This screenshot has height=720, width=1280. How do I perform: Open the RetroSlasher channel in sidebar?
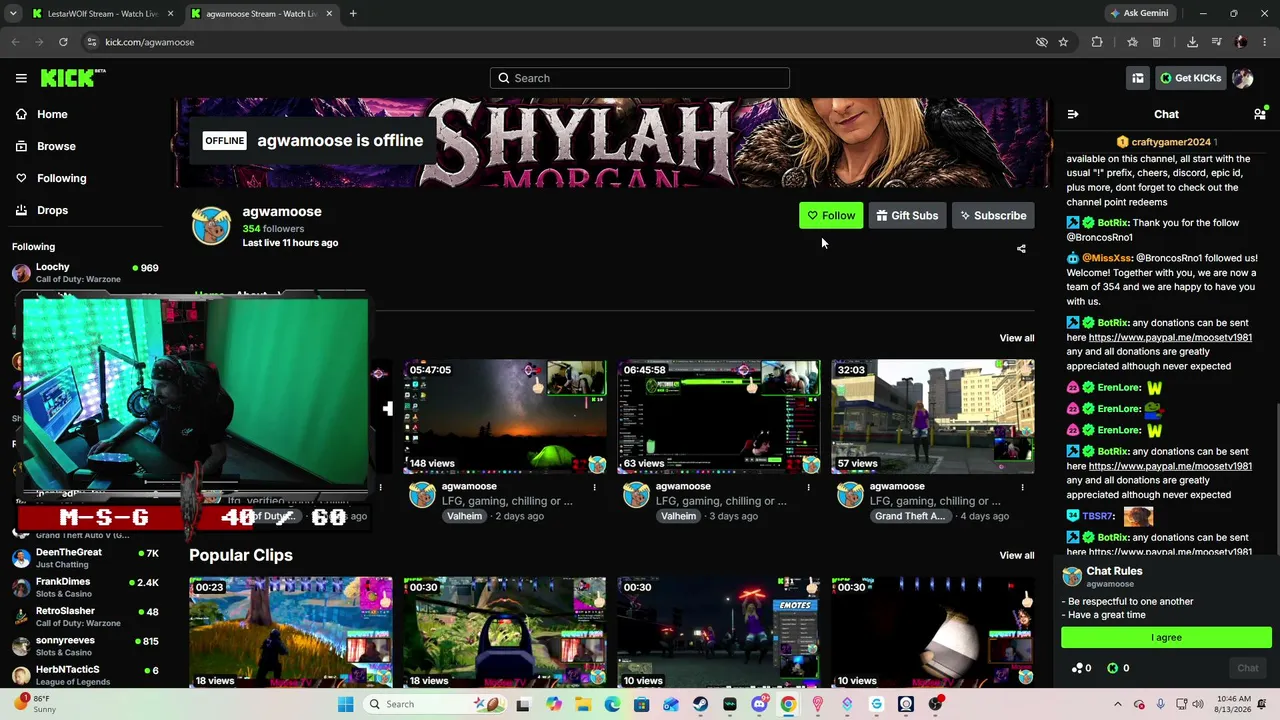(86, 616)
